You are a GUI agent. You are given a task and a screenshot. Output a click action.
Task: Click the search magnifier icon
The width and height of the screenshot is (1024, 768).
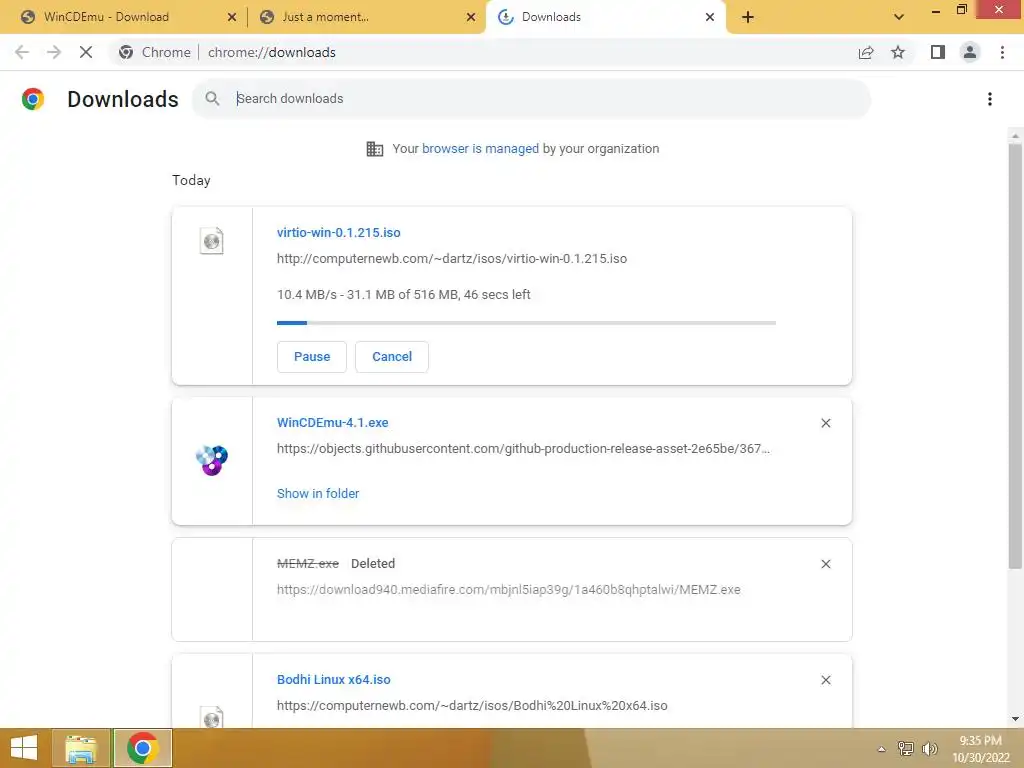tap(212, 99)
